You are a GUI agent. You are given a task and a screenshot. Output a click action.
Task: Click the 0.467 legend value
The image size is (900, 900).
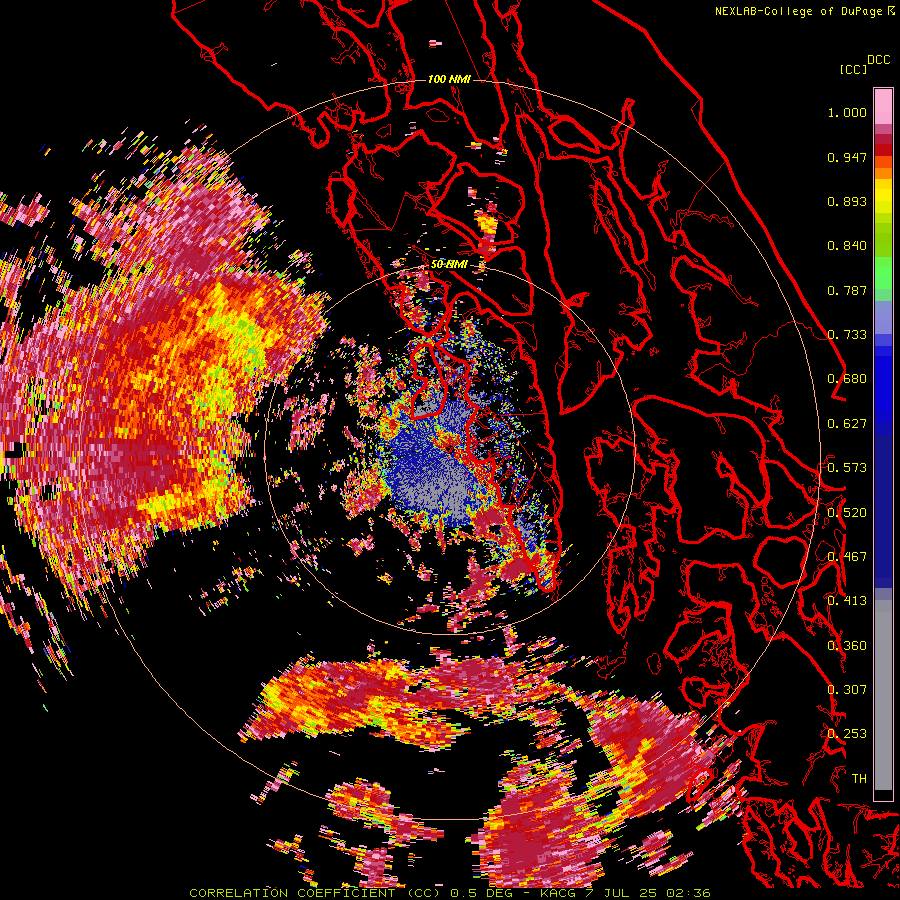(x=847, y=557)
